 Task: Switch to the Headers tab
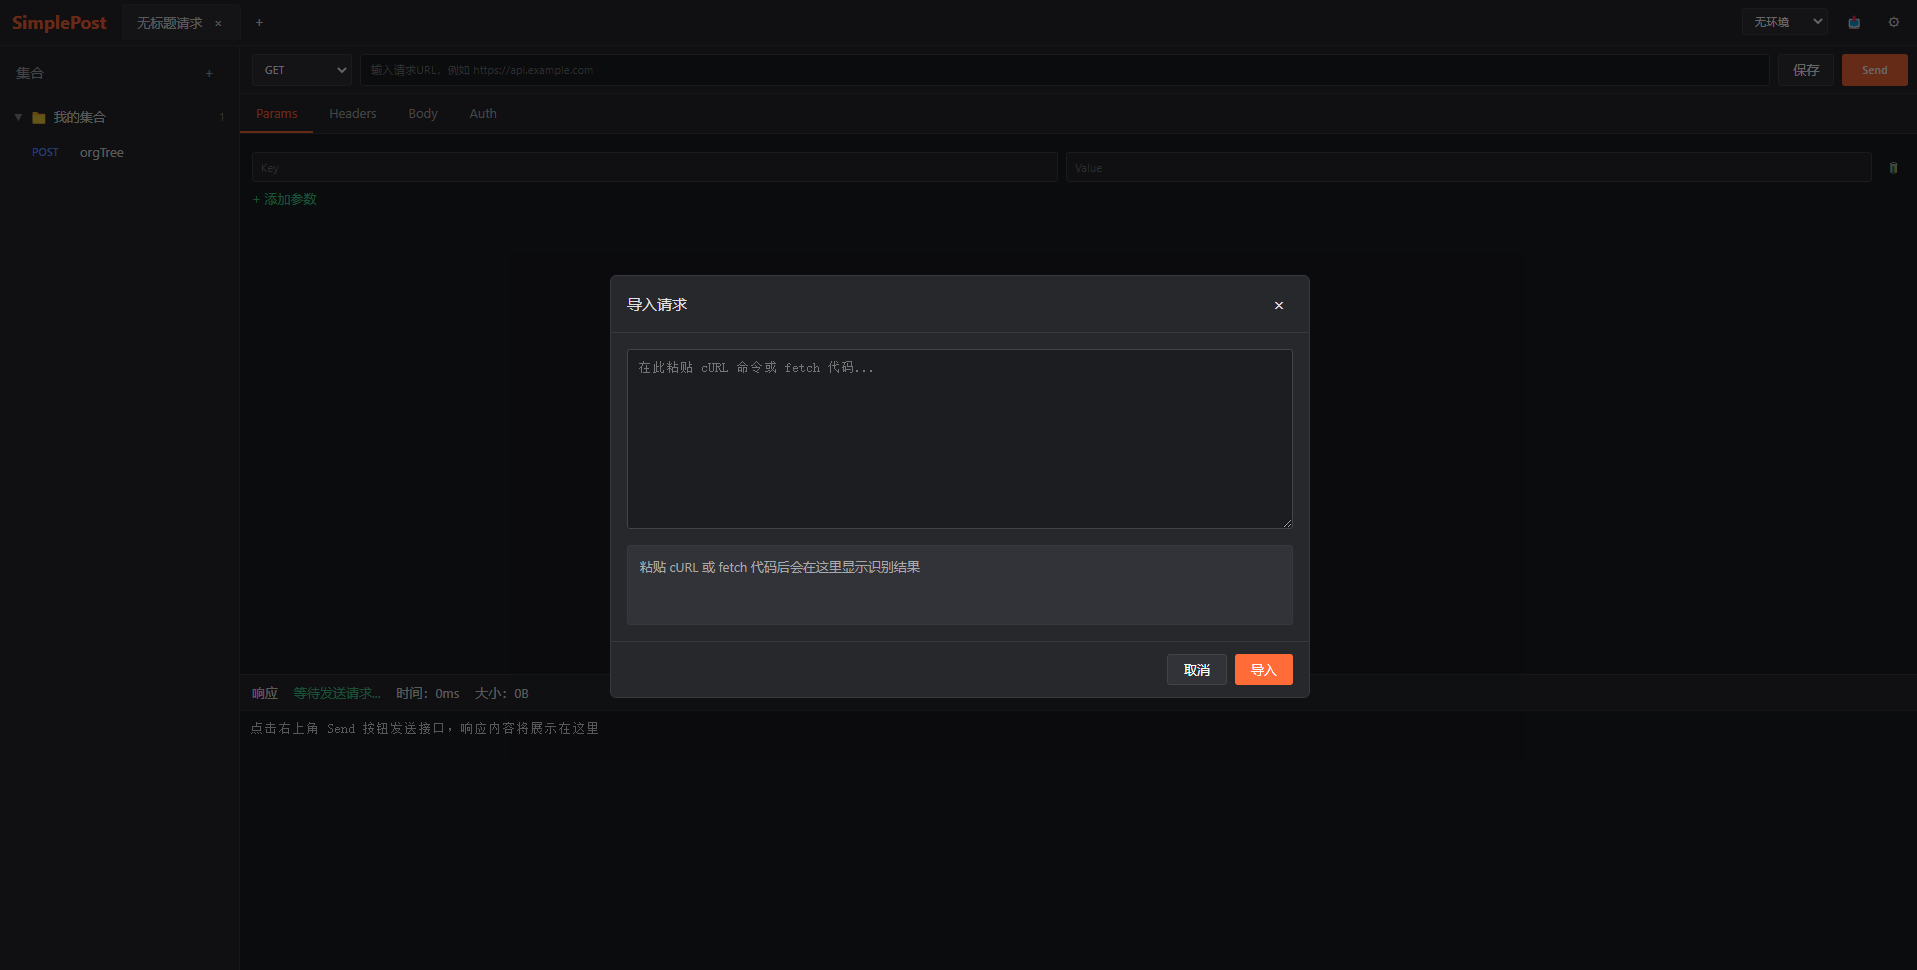353,114
